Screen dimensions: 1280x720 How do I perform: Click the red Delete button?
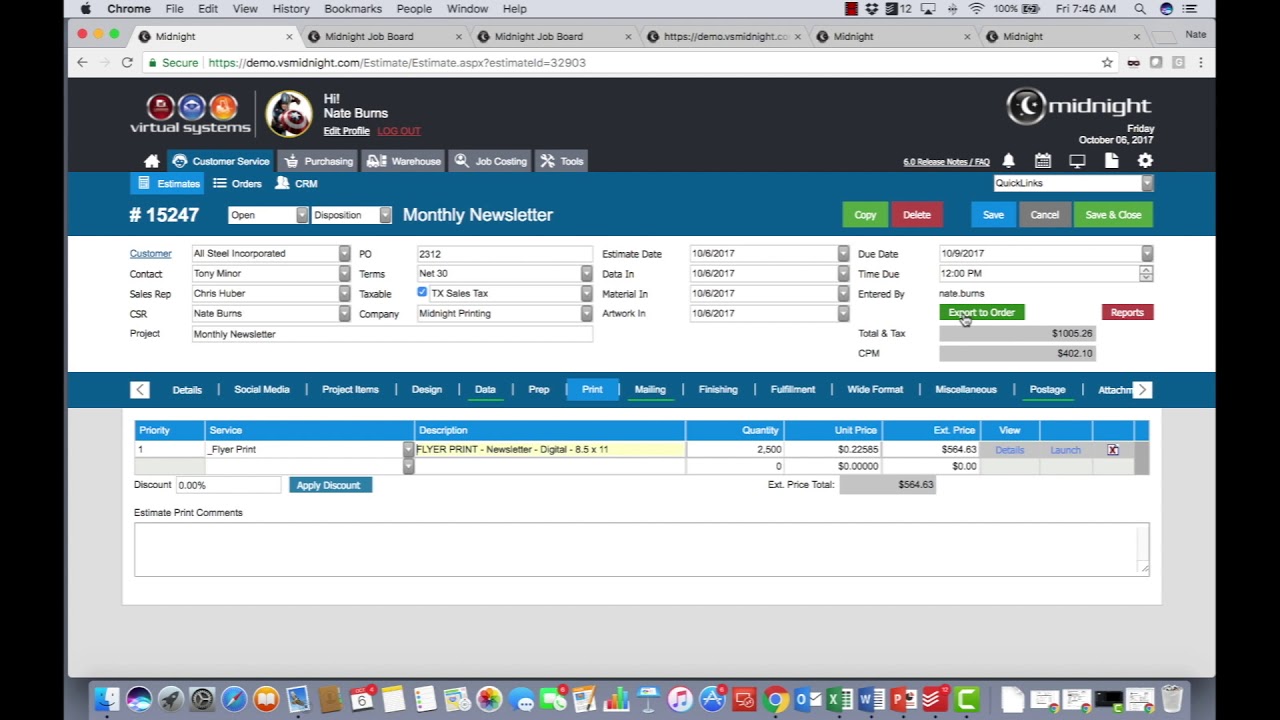917,215
